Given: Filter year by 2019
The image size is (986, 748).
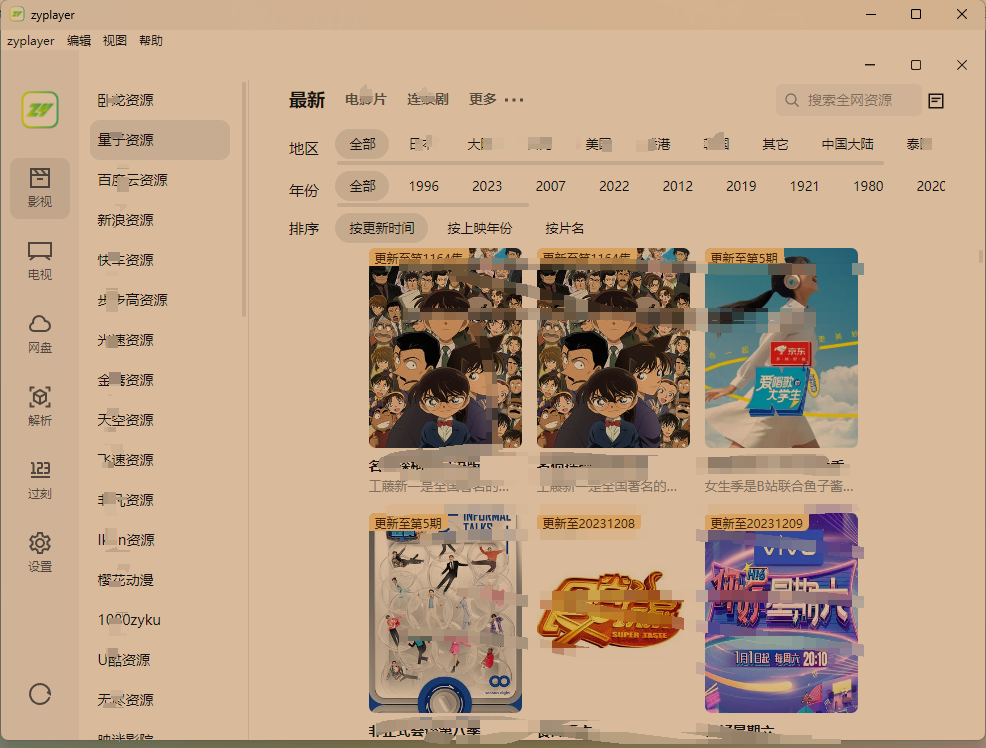Looking at the screenshot, I should [741, 186].
